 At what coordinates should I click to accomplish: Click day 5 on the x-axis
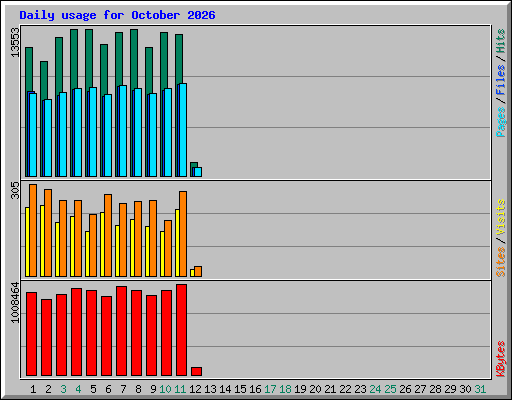pos(93,389)
